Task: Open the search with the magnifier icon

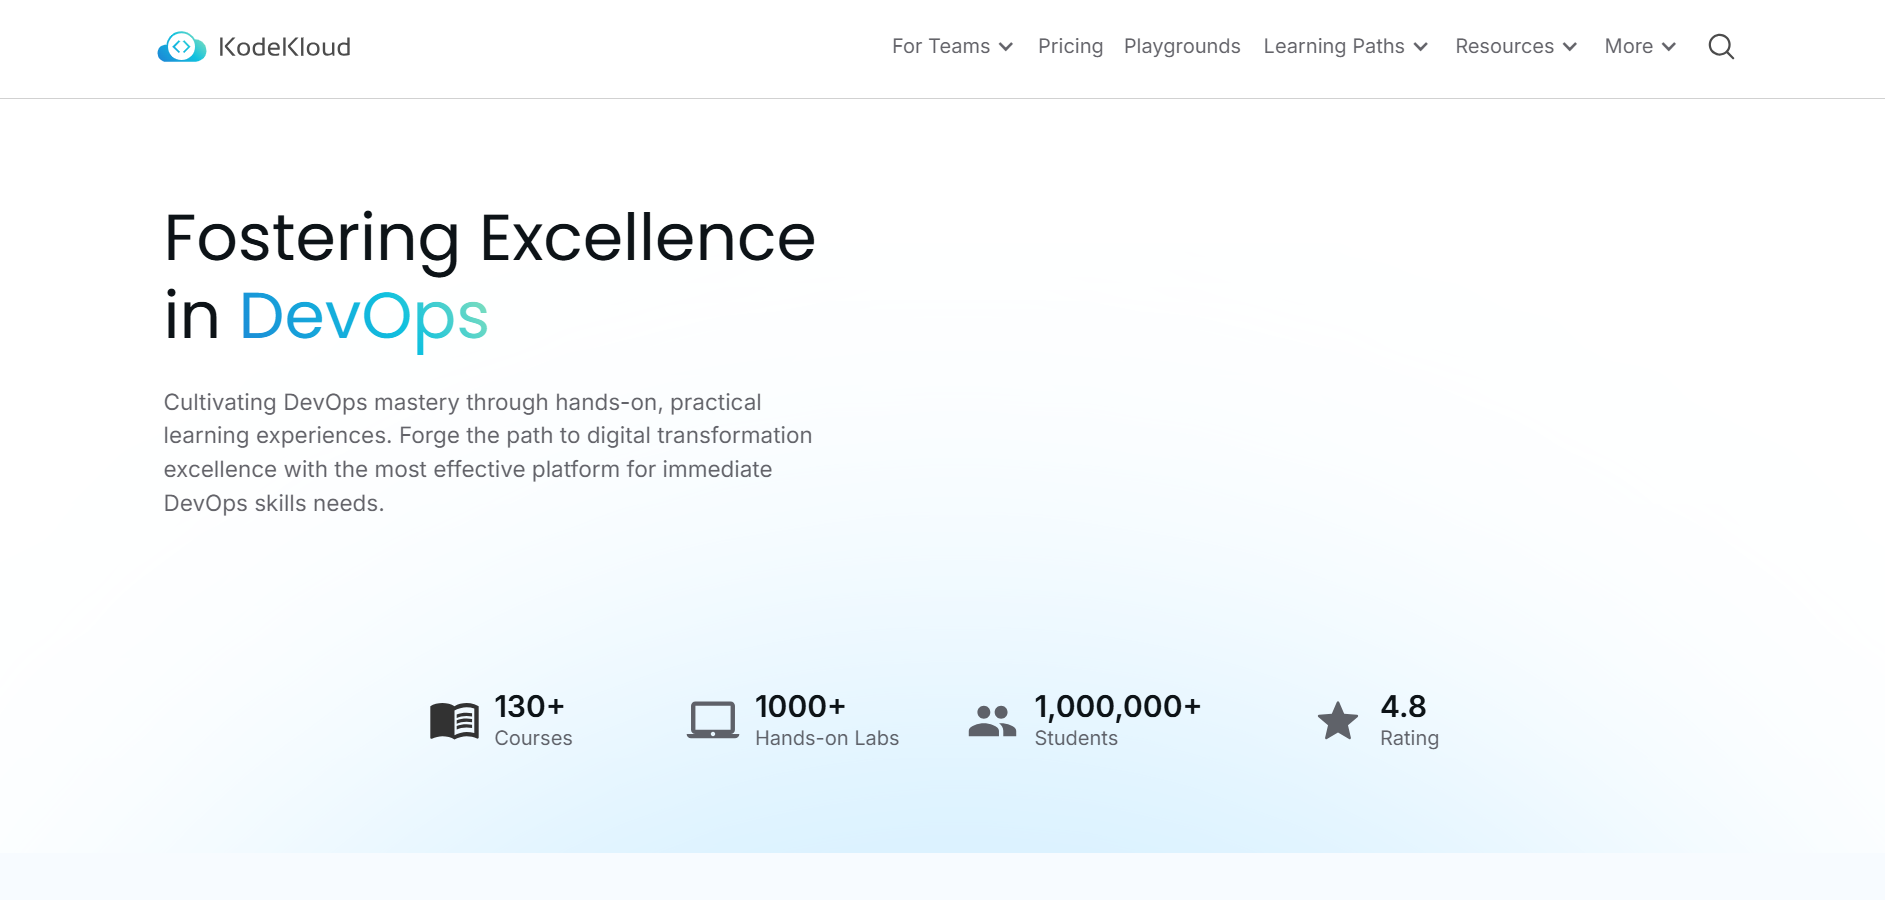Action: tap(1721, 46)
